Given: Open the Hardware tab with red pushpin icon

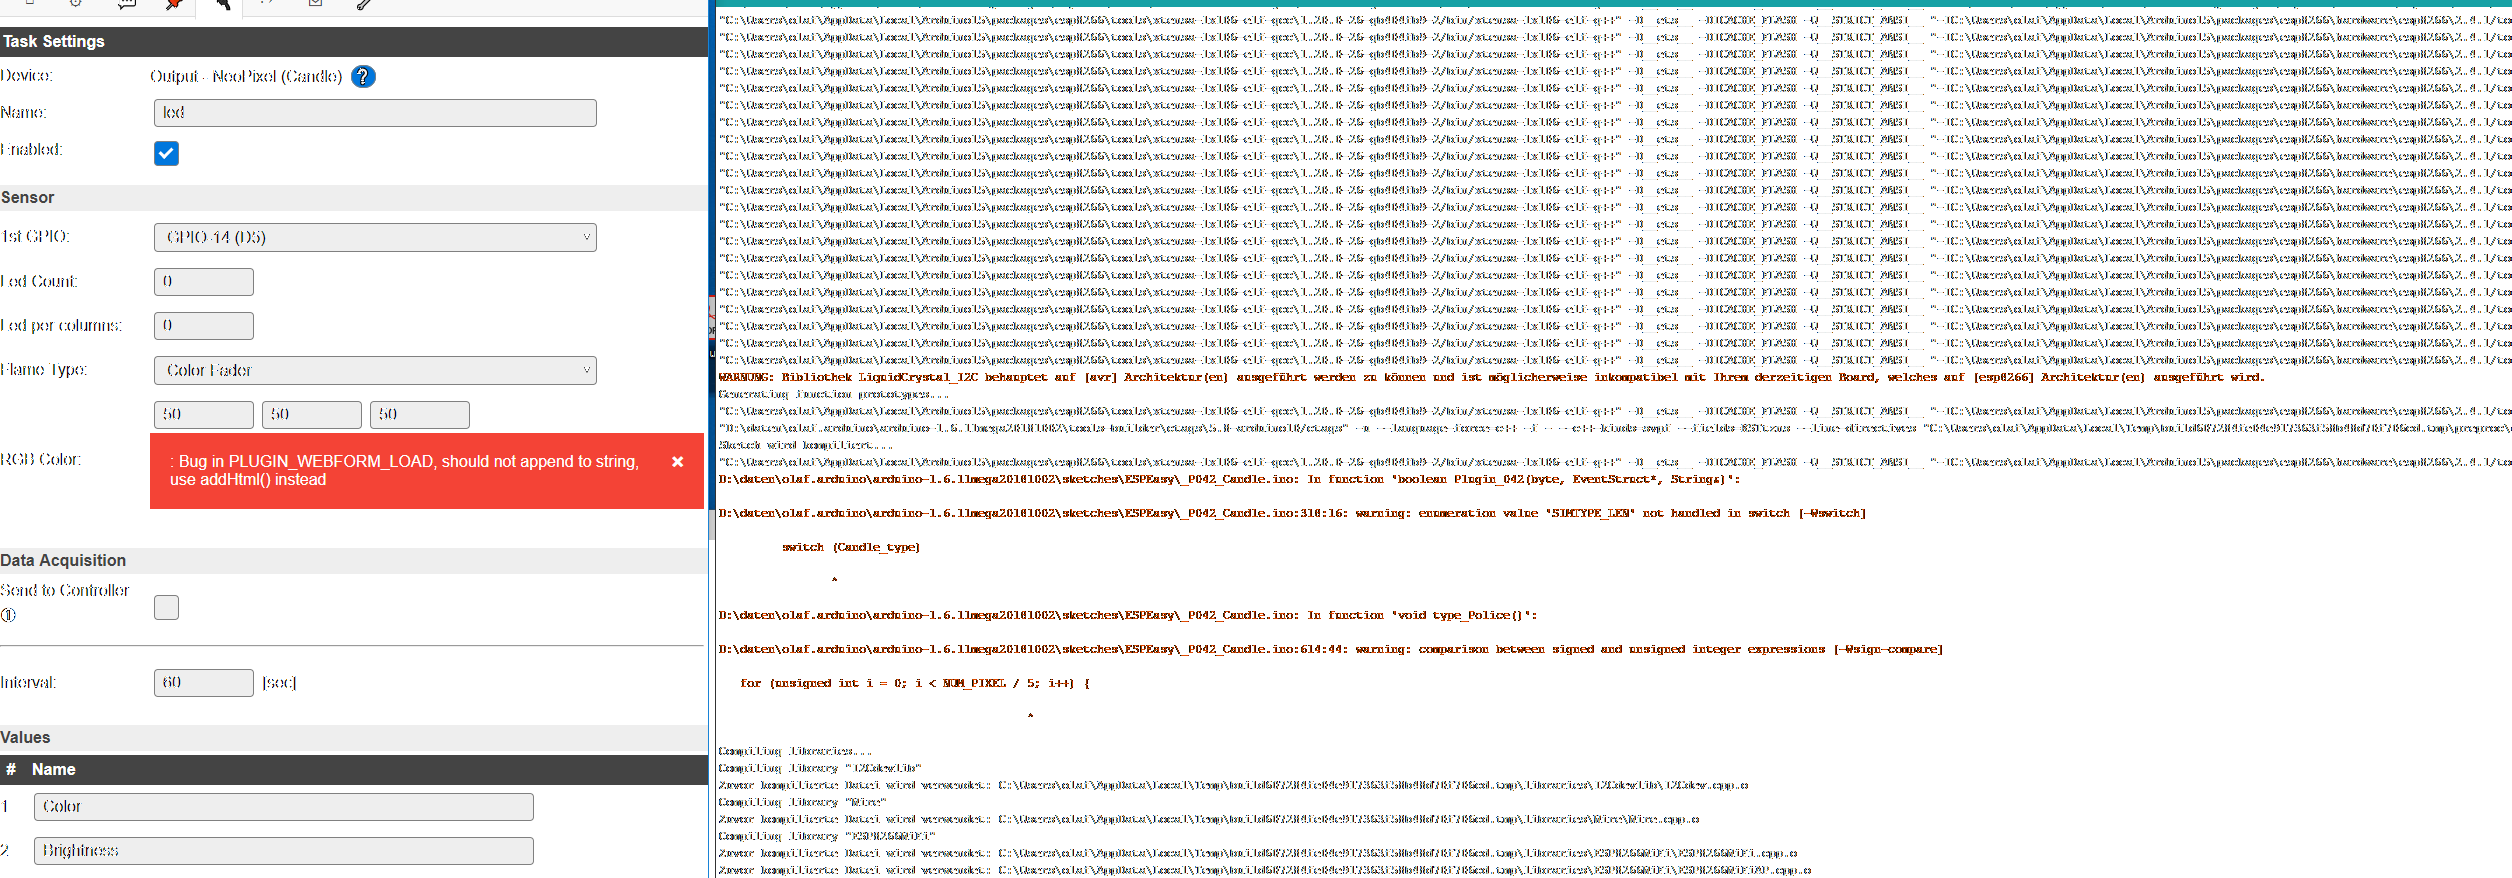Looking at the screenshot, I should coord(174,4).
